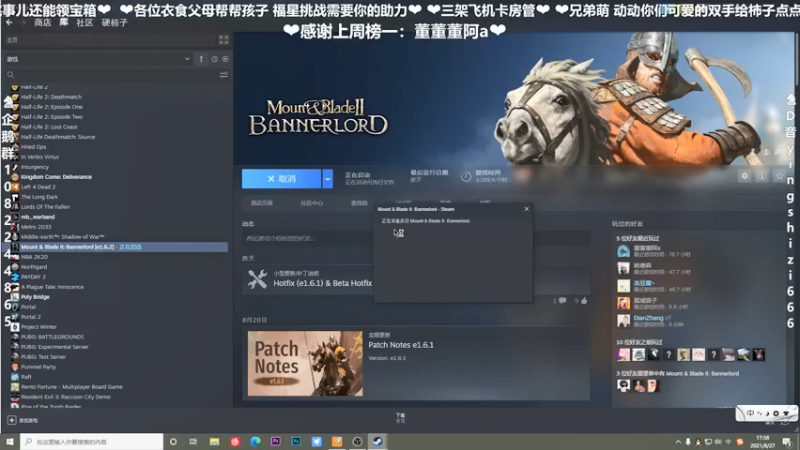Go back with the arrow in Steam navigation
Image resolution: width=800 pixels, height=450 pixels.
(x=9, y=22)
